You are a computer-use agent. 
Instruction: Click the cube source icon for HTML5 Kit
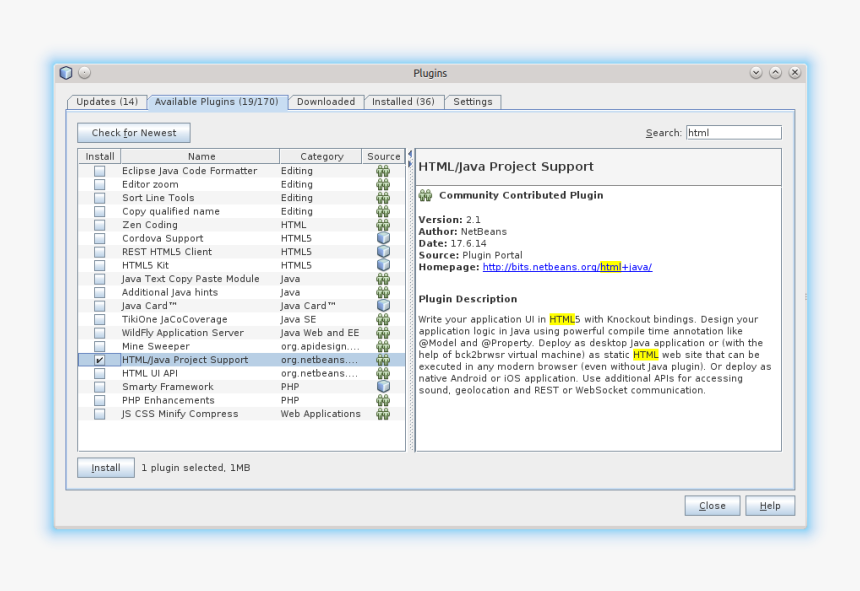coord(383,266)
